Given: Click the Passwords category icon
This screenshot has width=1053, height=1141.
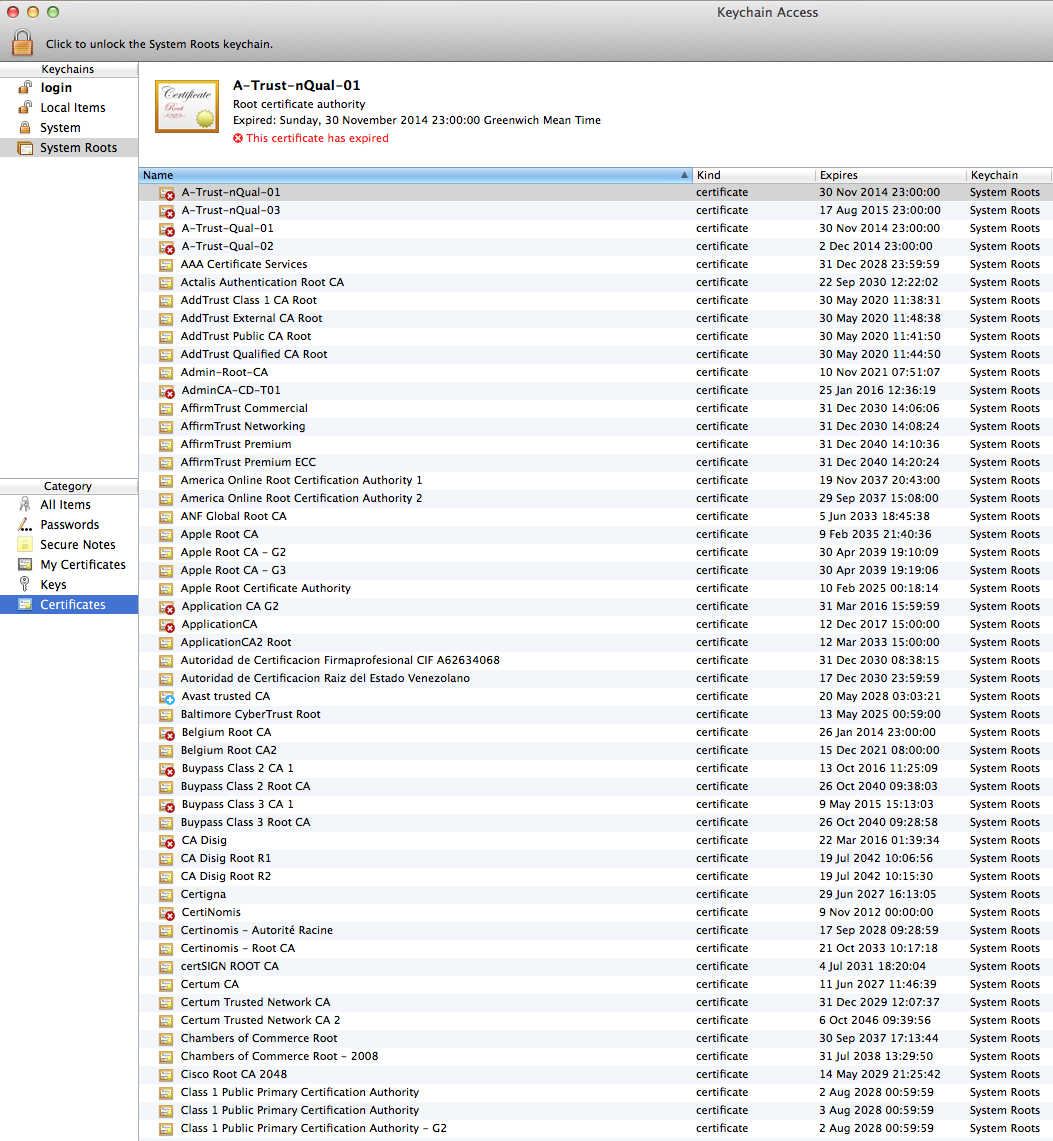Looking at the screenshot, I should (x=25, y=525).
